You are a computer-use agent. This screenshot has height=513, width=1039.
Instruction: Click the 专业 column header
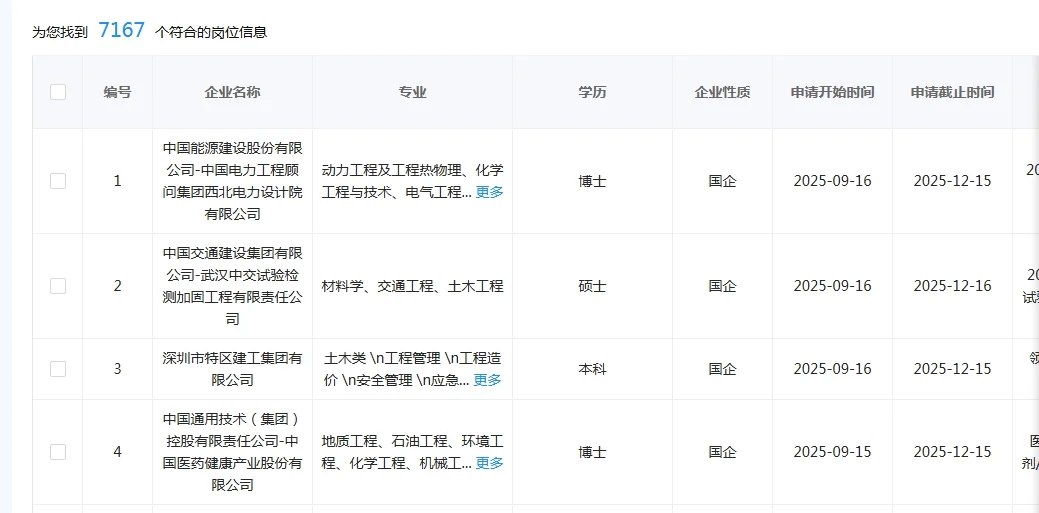click(x=412, y=92)
